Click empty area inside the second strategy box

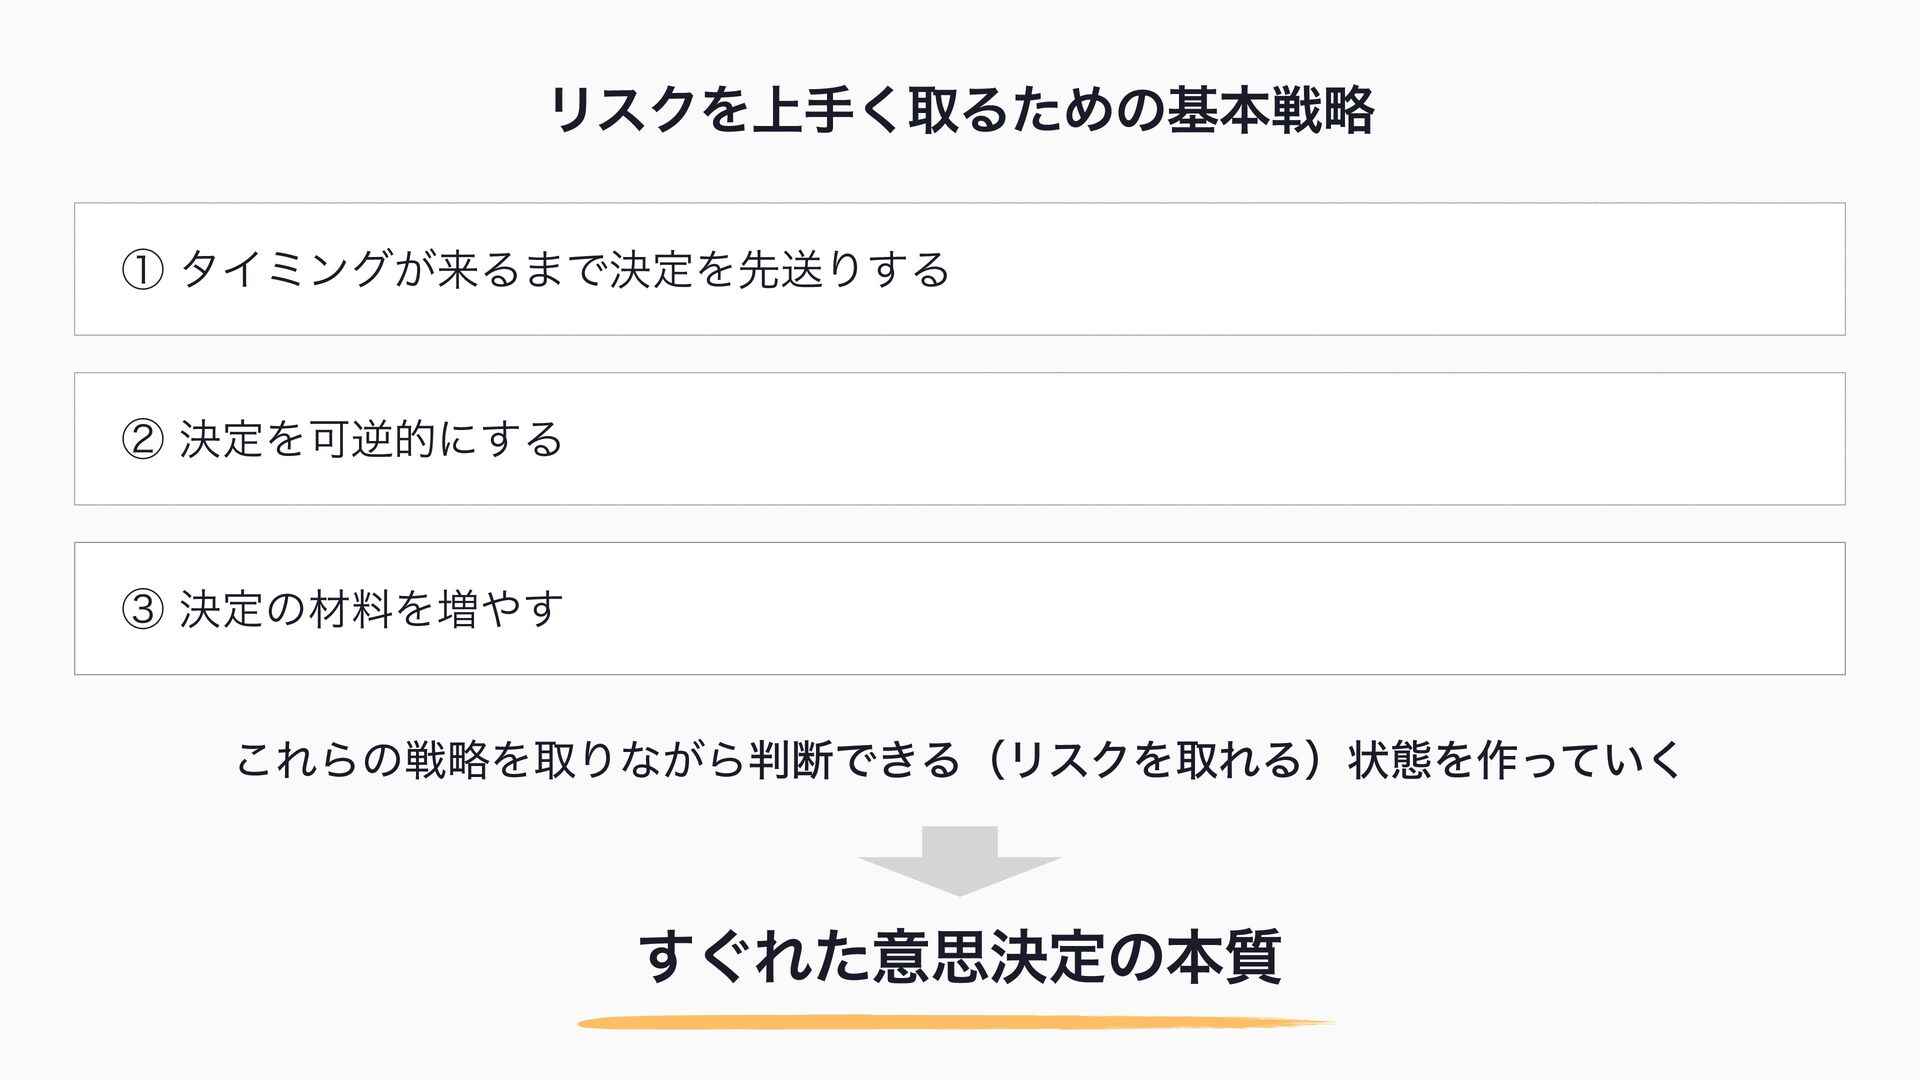pyautogui.click(x=1200, y=440)
